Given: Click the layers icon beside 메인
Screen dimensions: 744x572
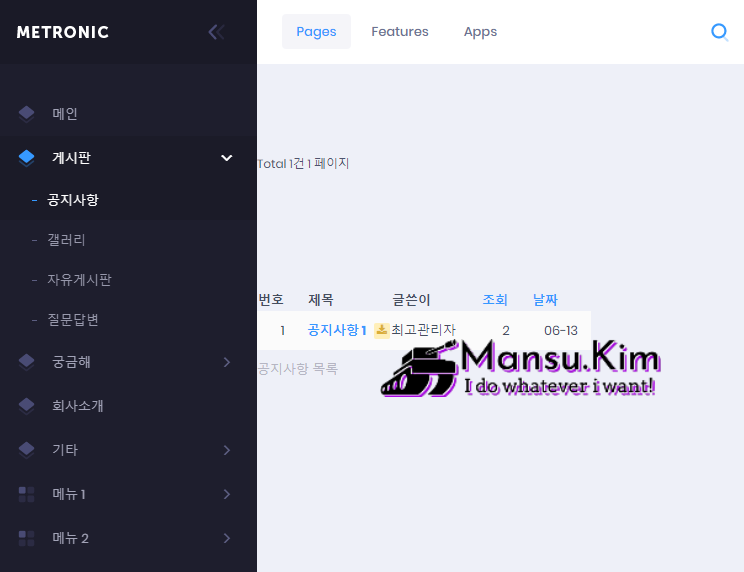Looking at the screenshot, I should (x=26, y=114).
